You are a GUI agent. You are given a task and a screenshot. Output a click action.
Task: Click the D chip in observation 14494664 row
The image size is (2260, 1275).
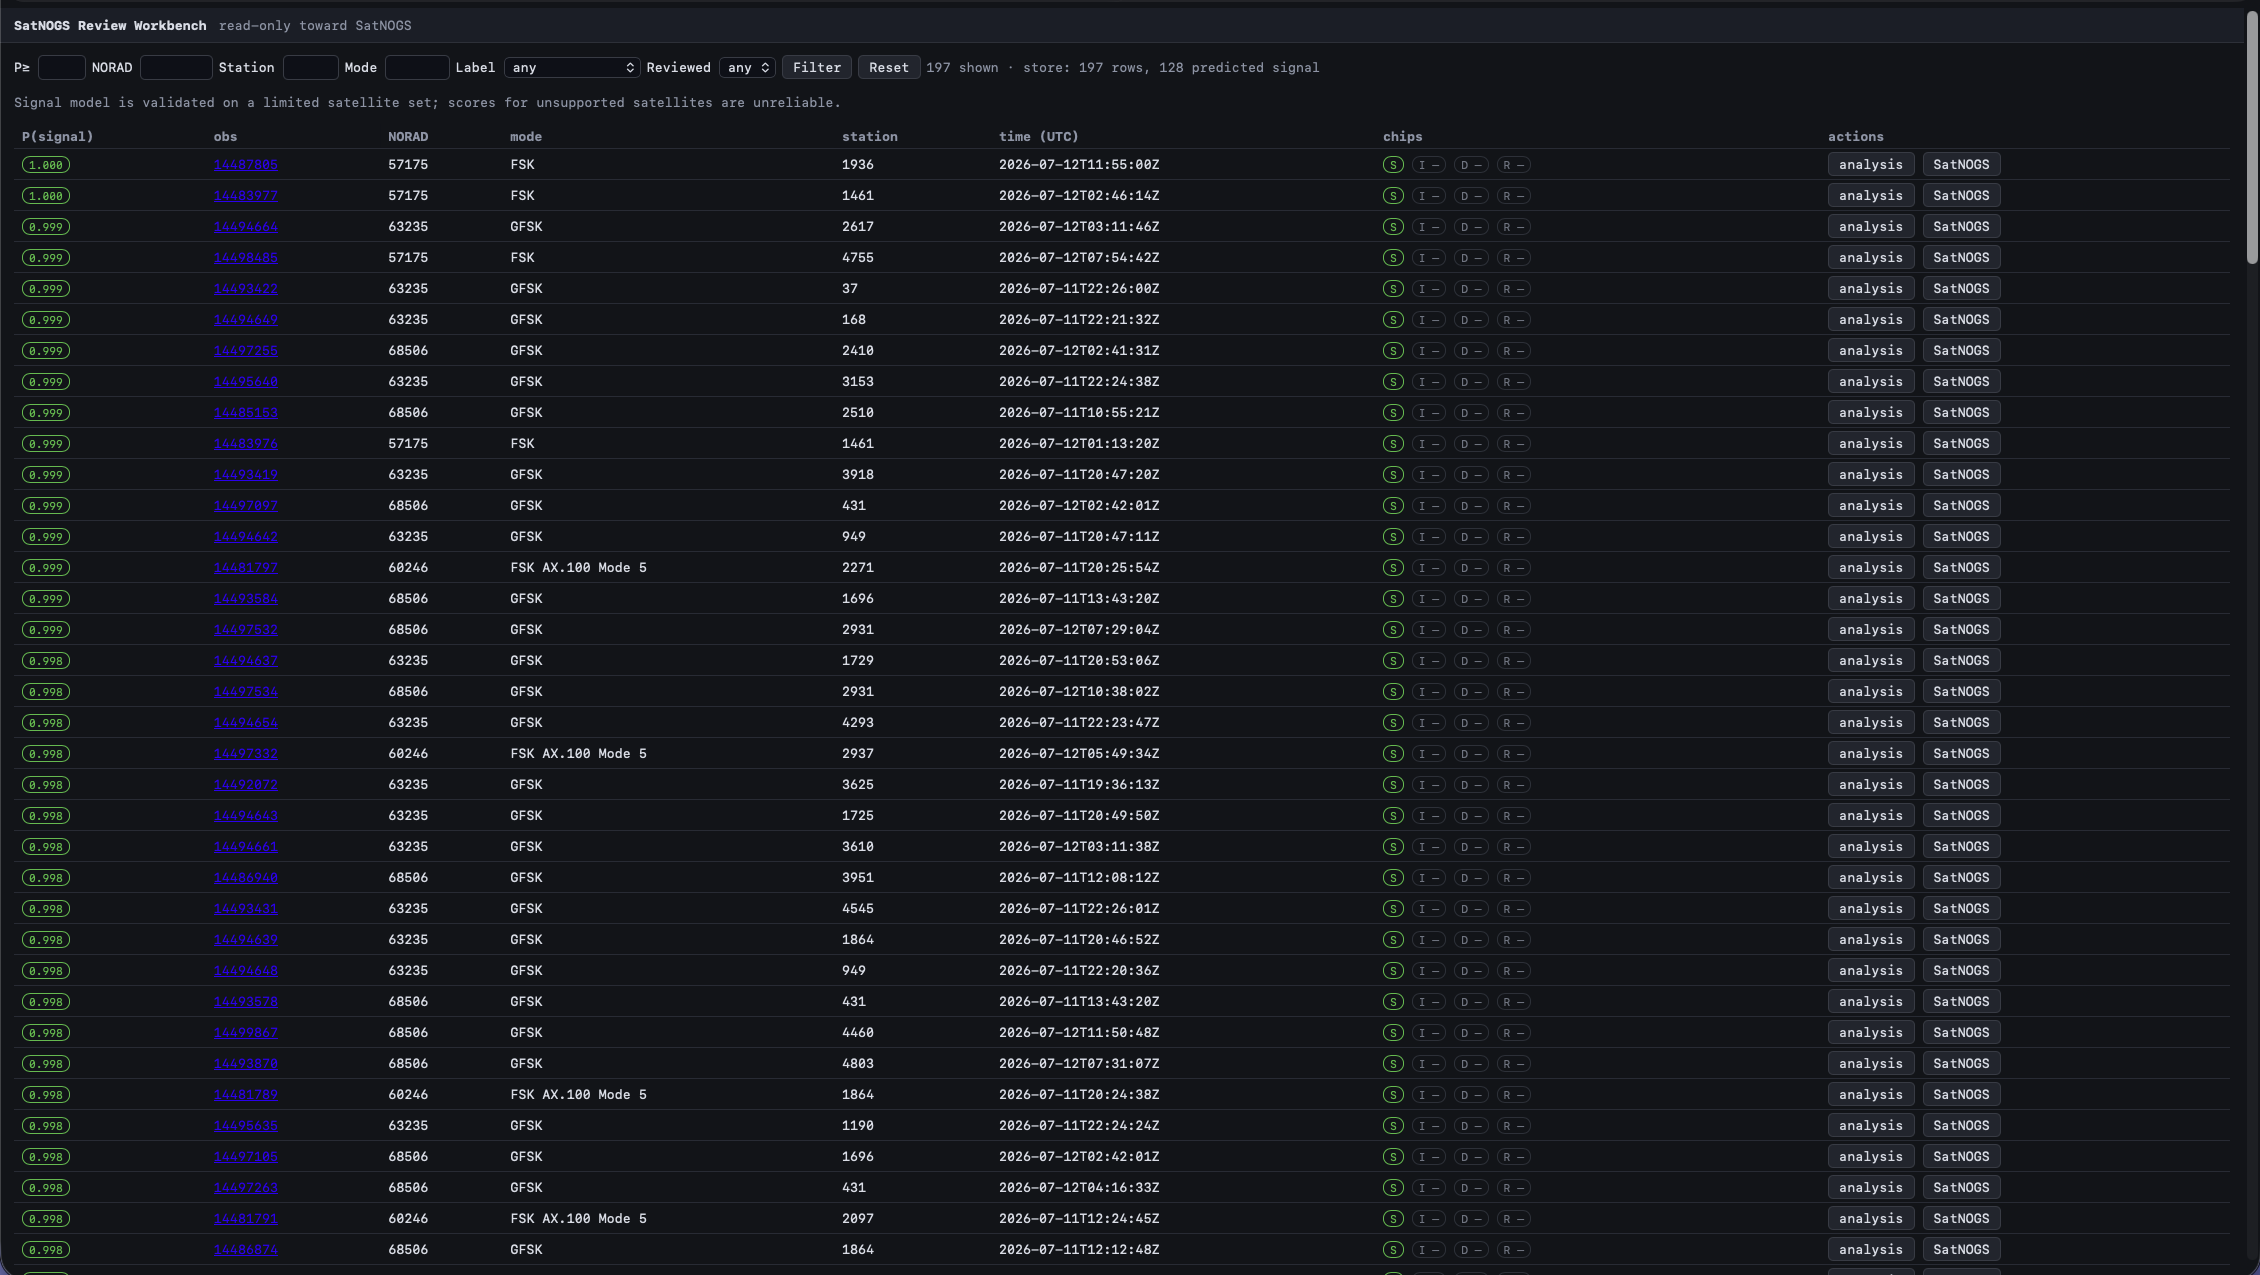(1470, 227)
